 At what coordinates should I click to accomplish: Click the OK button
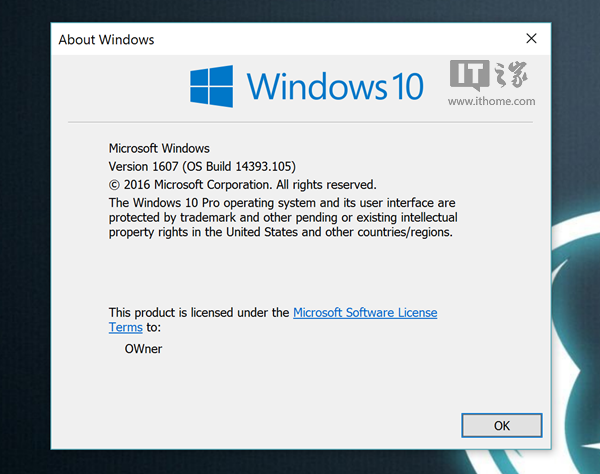click(x=502, y=425)
